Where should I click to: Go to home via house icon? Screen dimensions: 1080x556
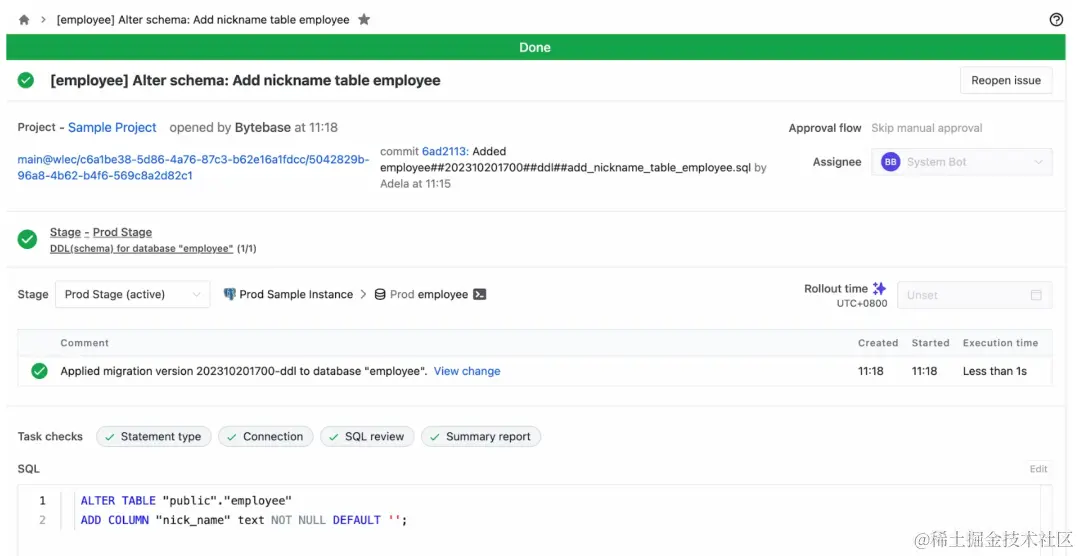tap(24, 20)
